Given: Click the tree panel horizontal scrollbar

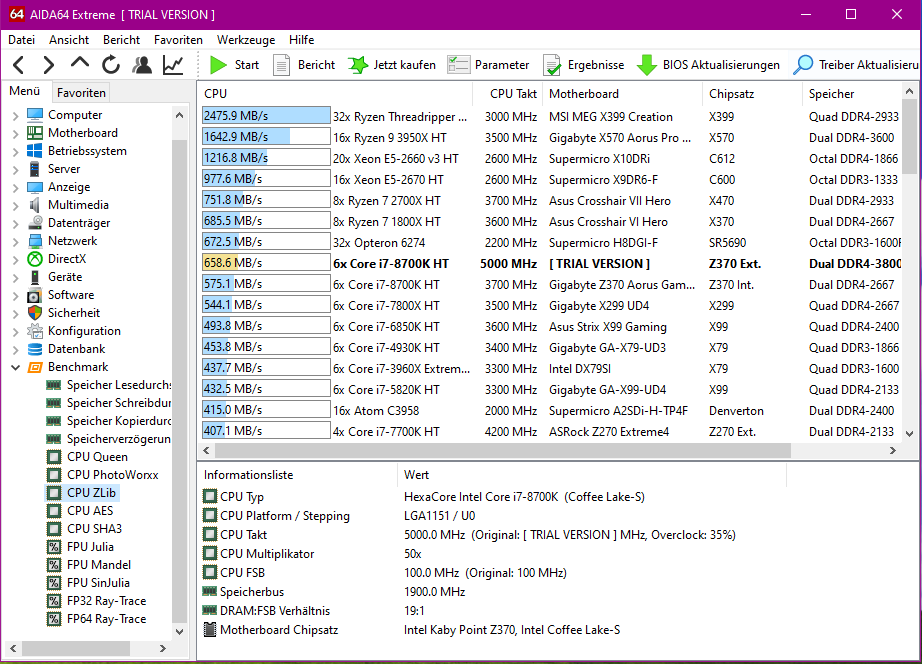Looking at the screenshot, I should 76,648.
